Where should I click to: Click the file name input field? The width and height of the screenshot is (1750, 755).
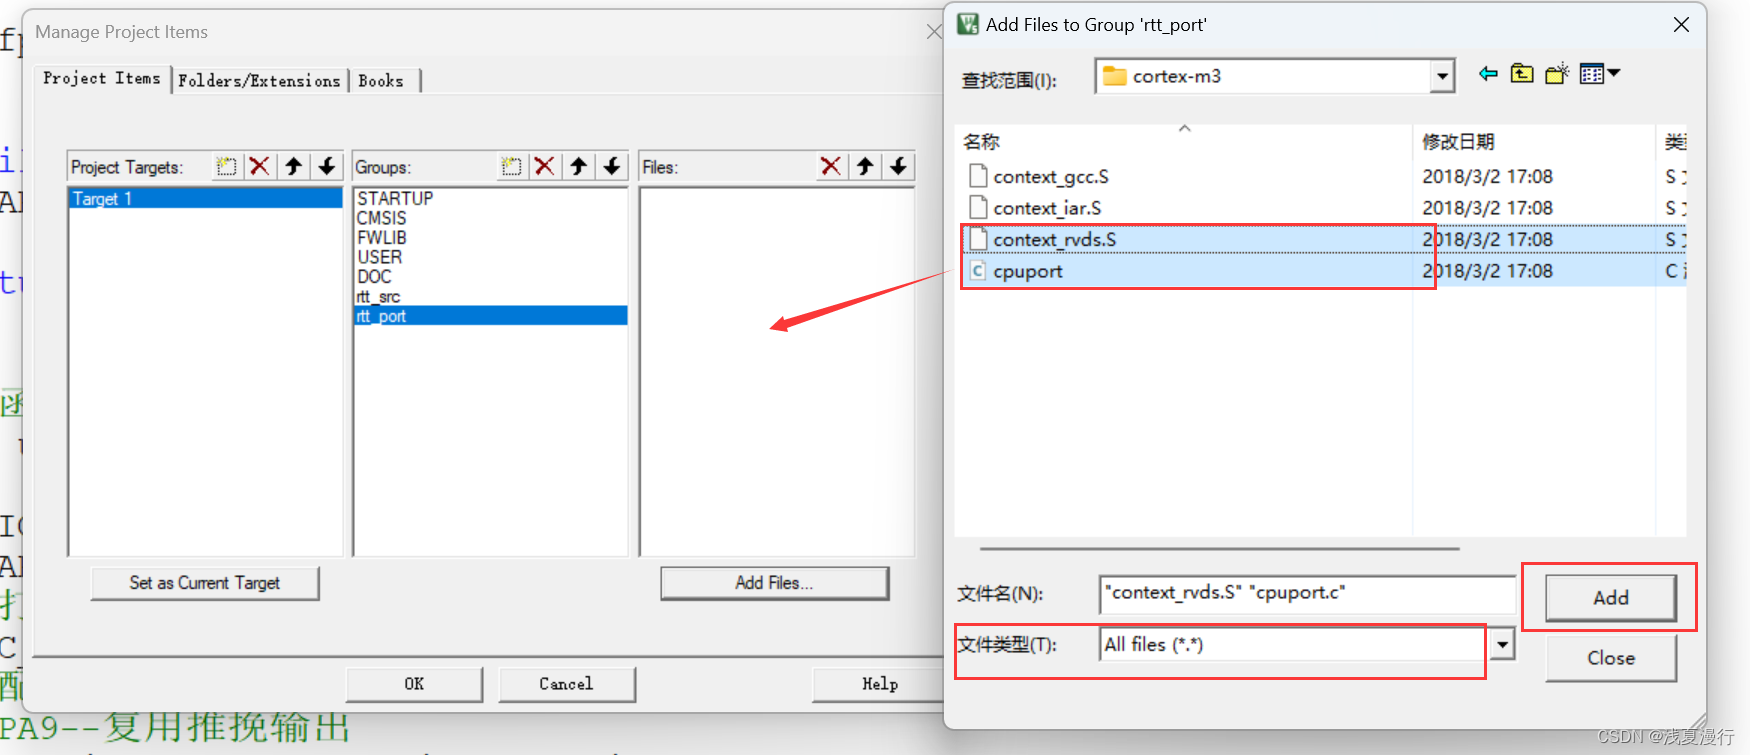pyautogui.click(x=1306, y=593)
